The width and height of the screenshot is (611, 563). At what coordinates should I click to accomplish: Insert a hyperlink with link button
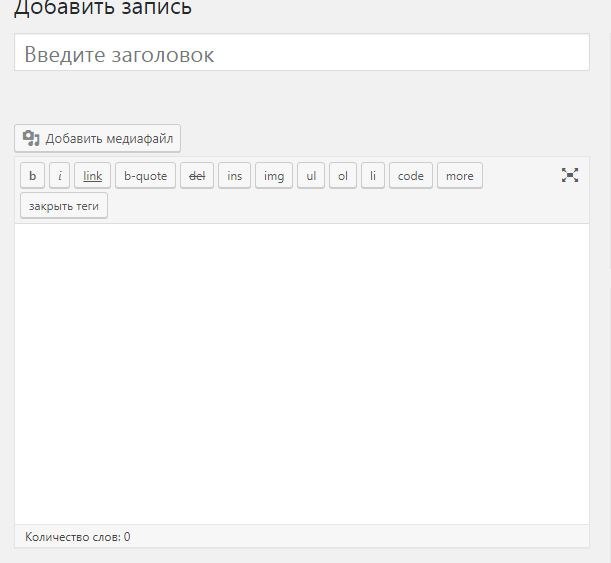[92, 176]
